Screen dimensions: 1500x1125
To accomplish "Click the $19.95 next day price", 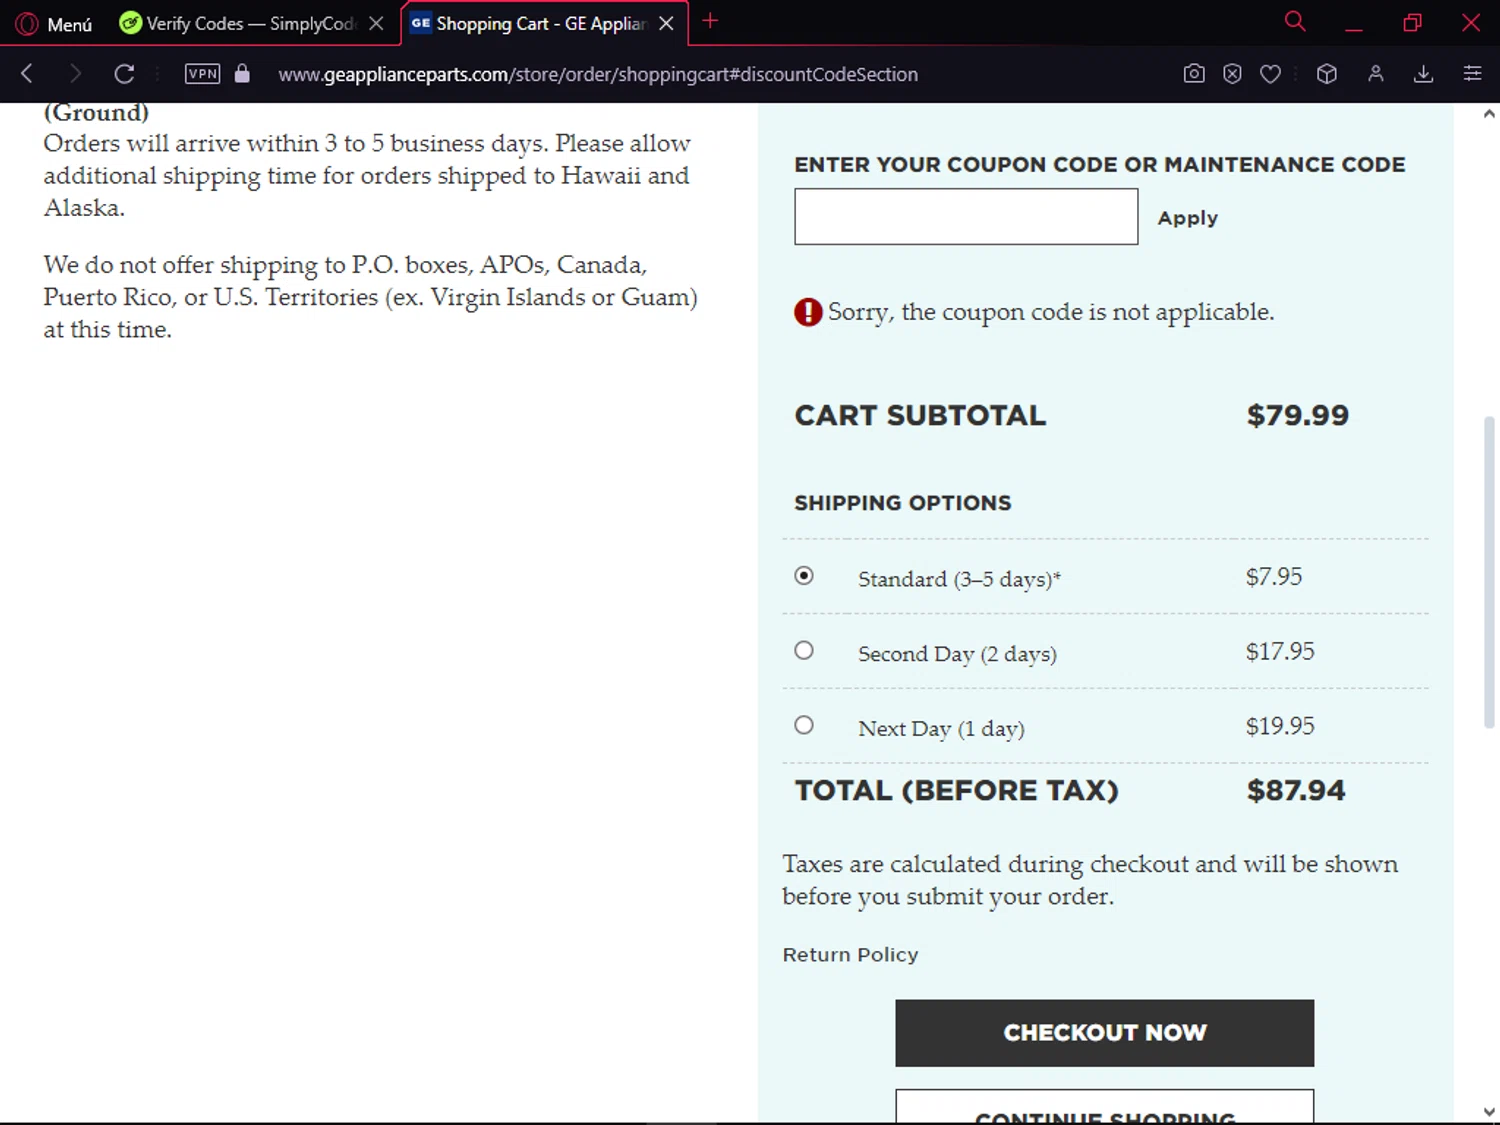I will pyautogui.click(x=1280, y=727).
